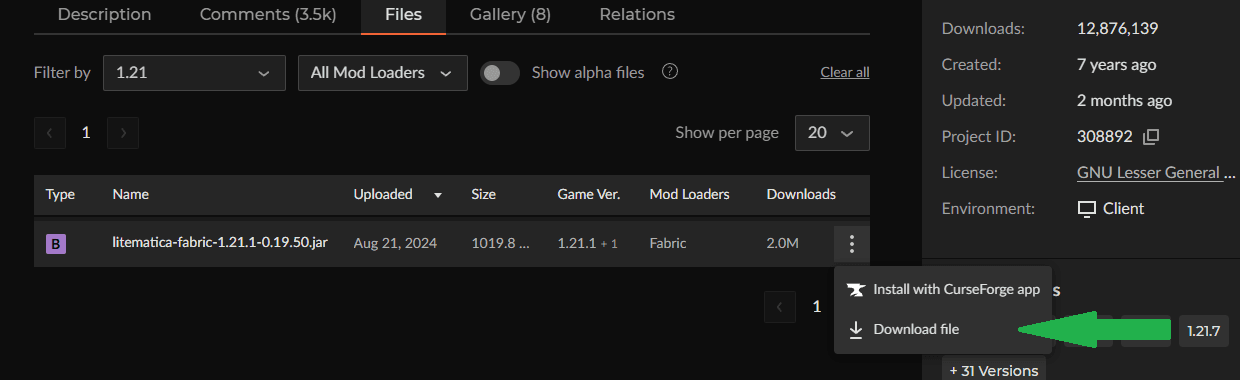Click the 1019.8 file size cell
1240x380 pixels.
pos(501,244)
